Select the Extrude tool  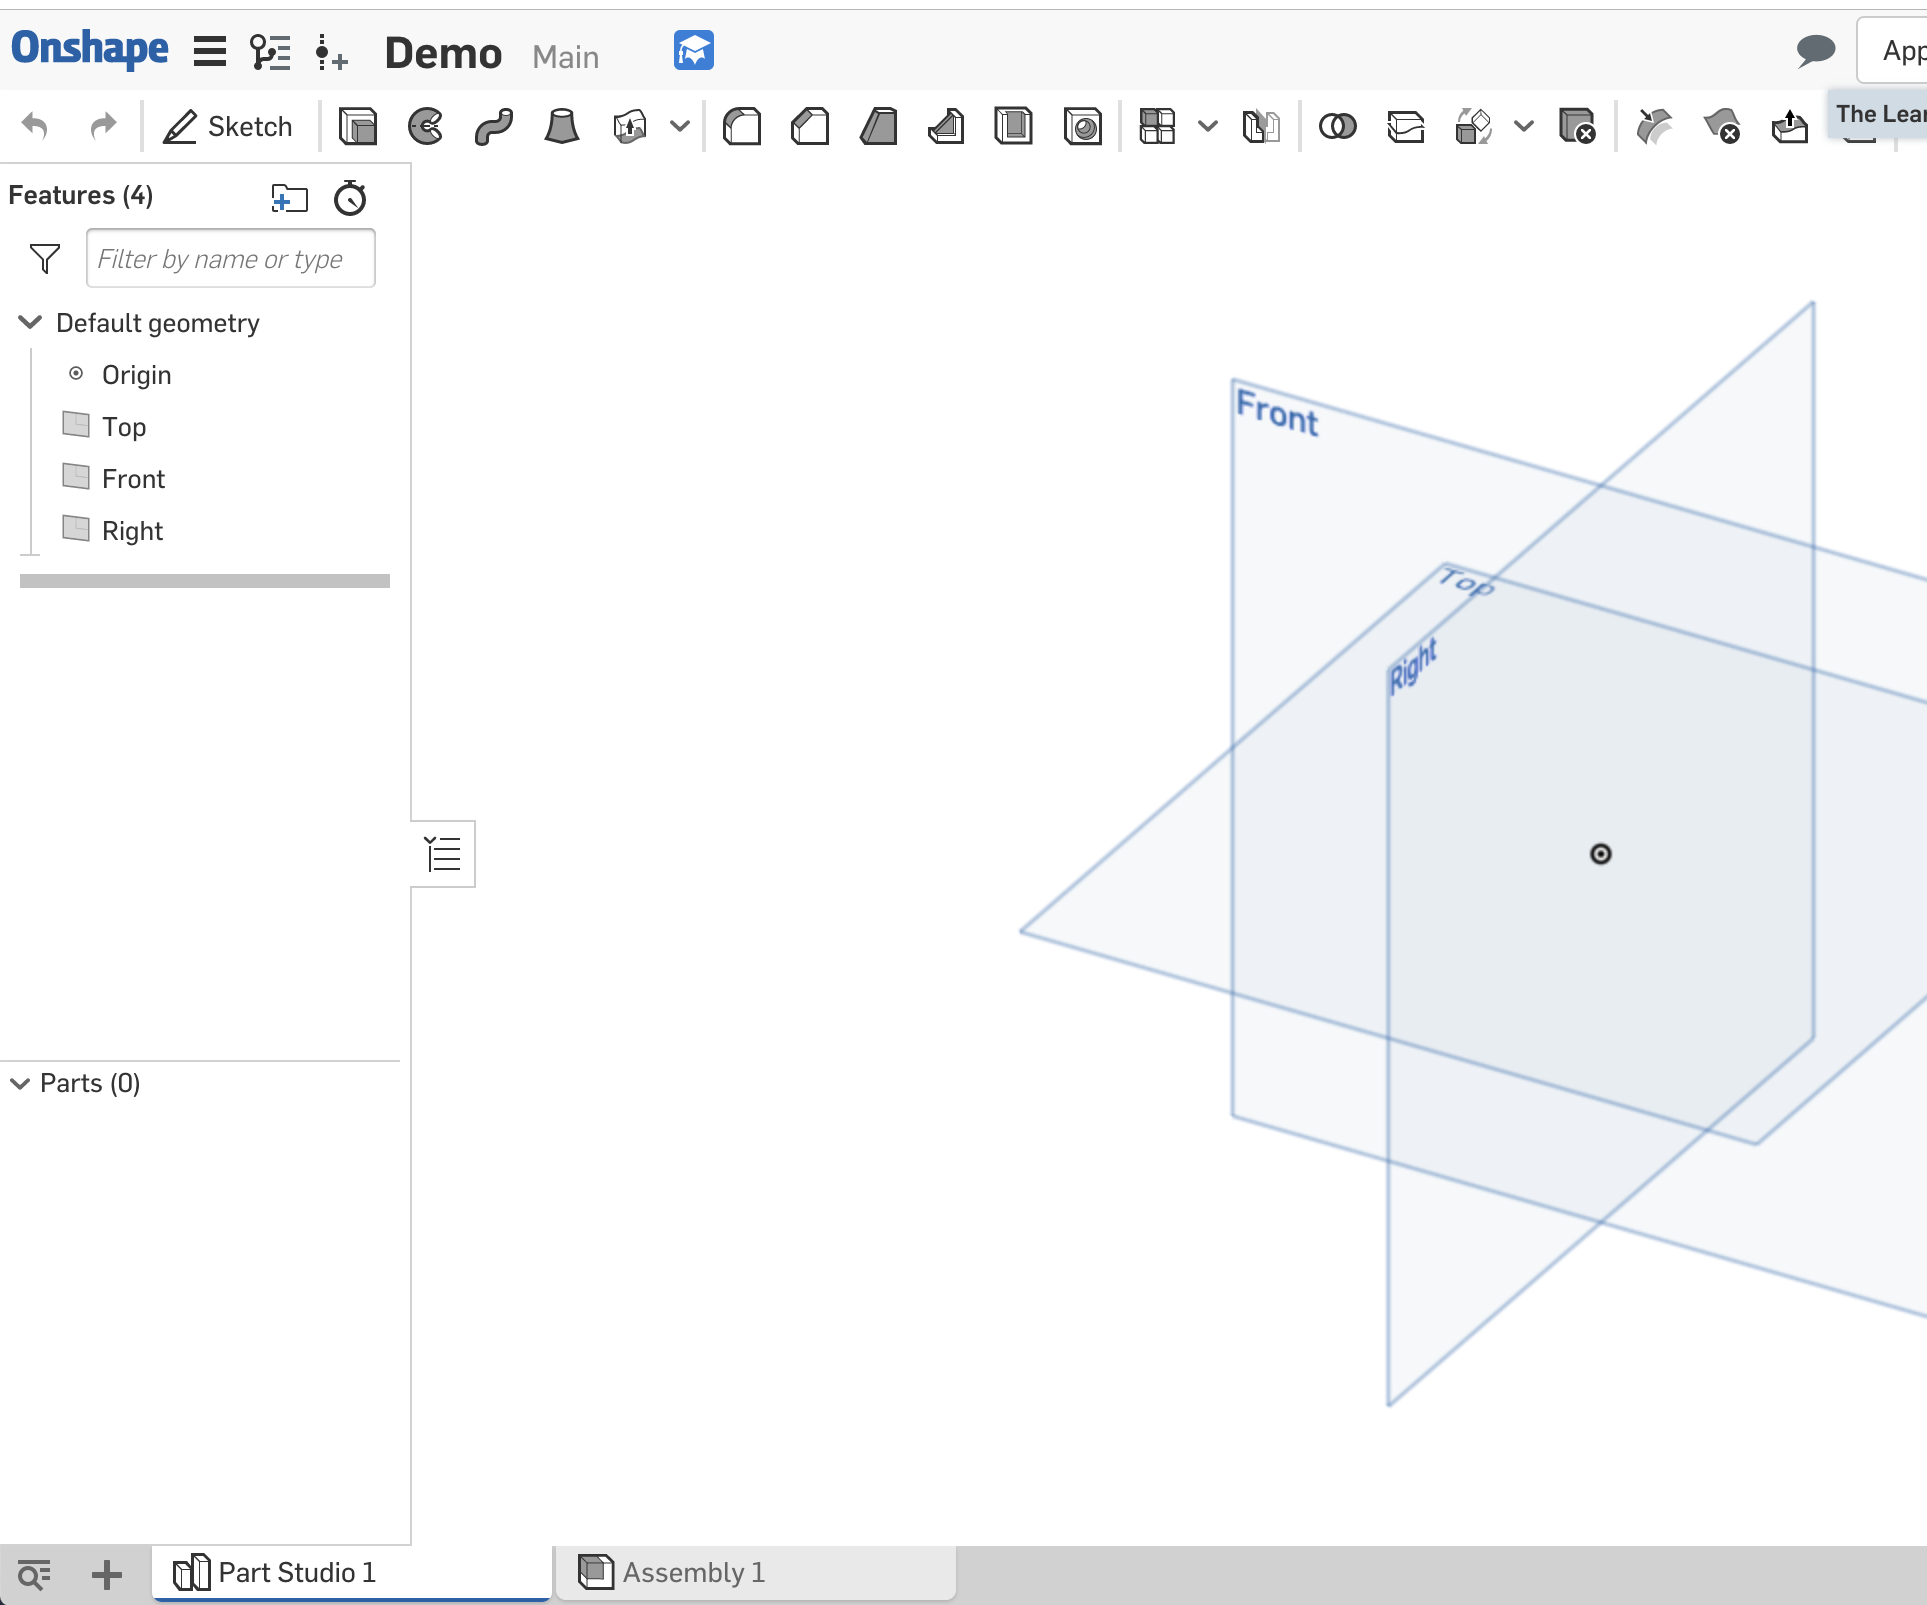tap(358, 126)
